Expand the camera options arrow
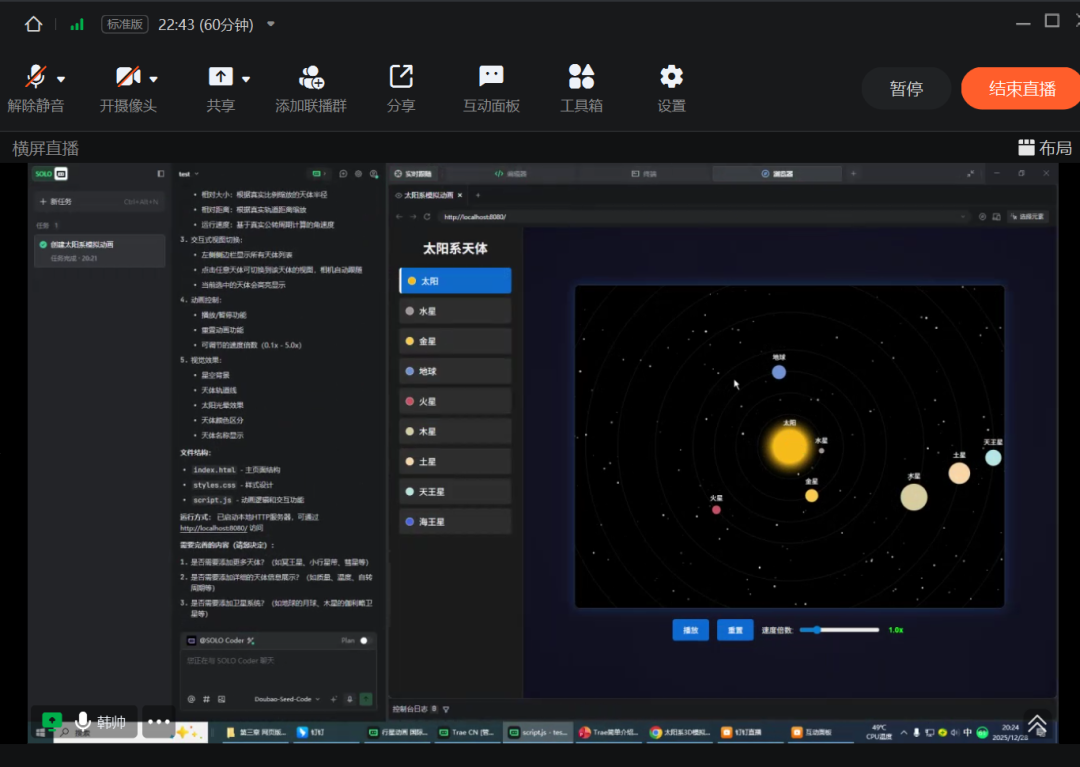The height and width of the screenshot is (767, 1080). [x=154, y=79]
